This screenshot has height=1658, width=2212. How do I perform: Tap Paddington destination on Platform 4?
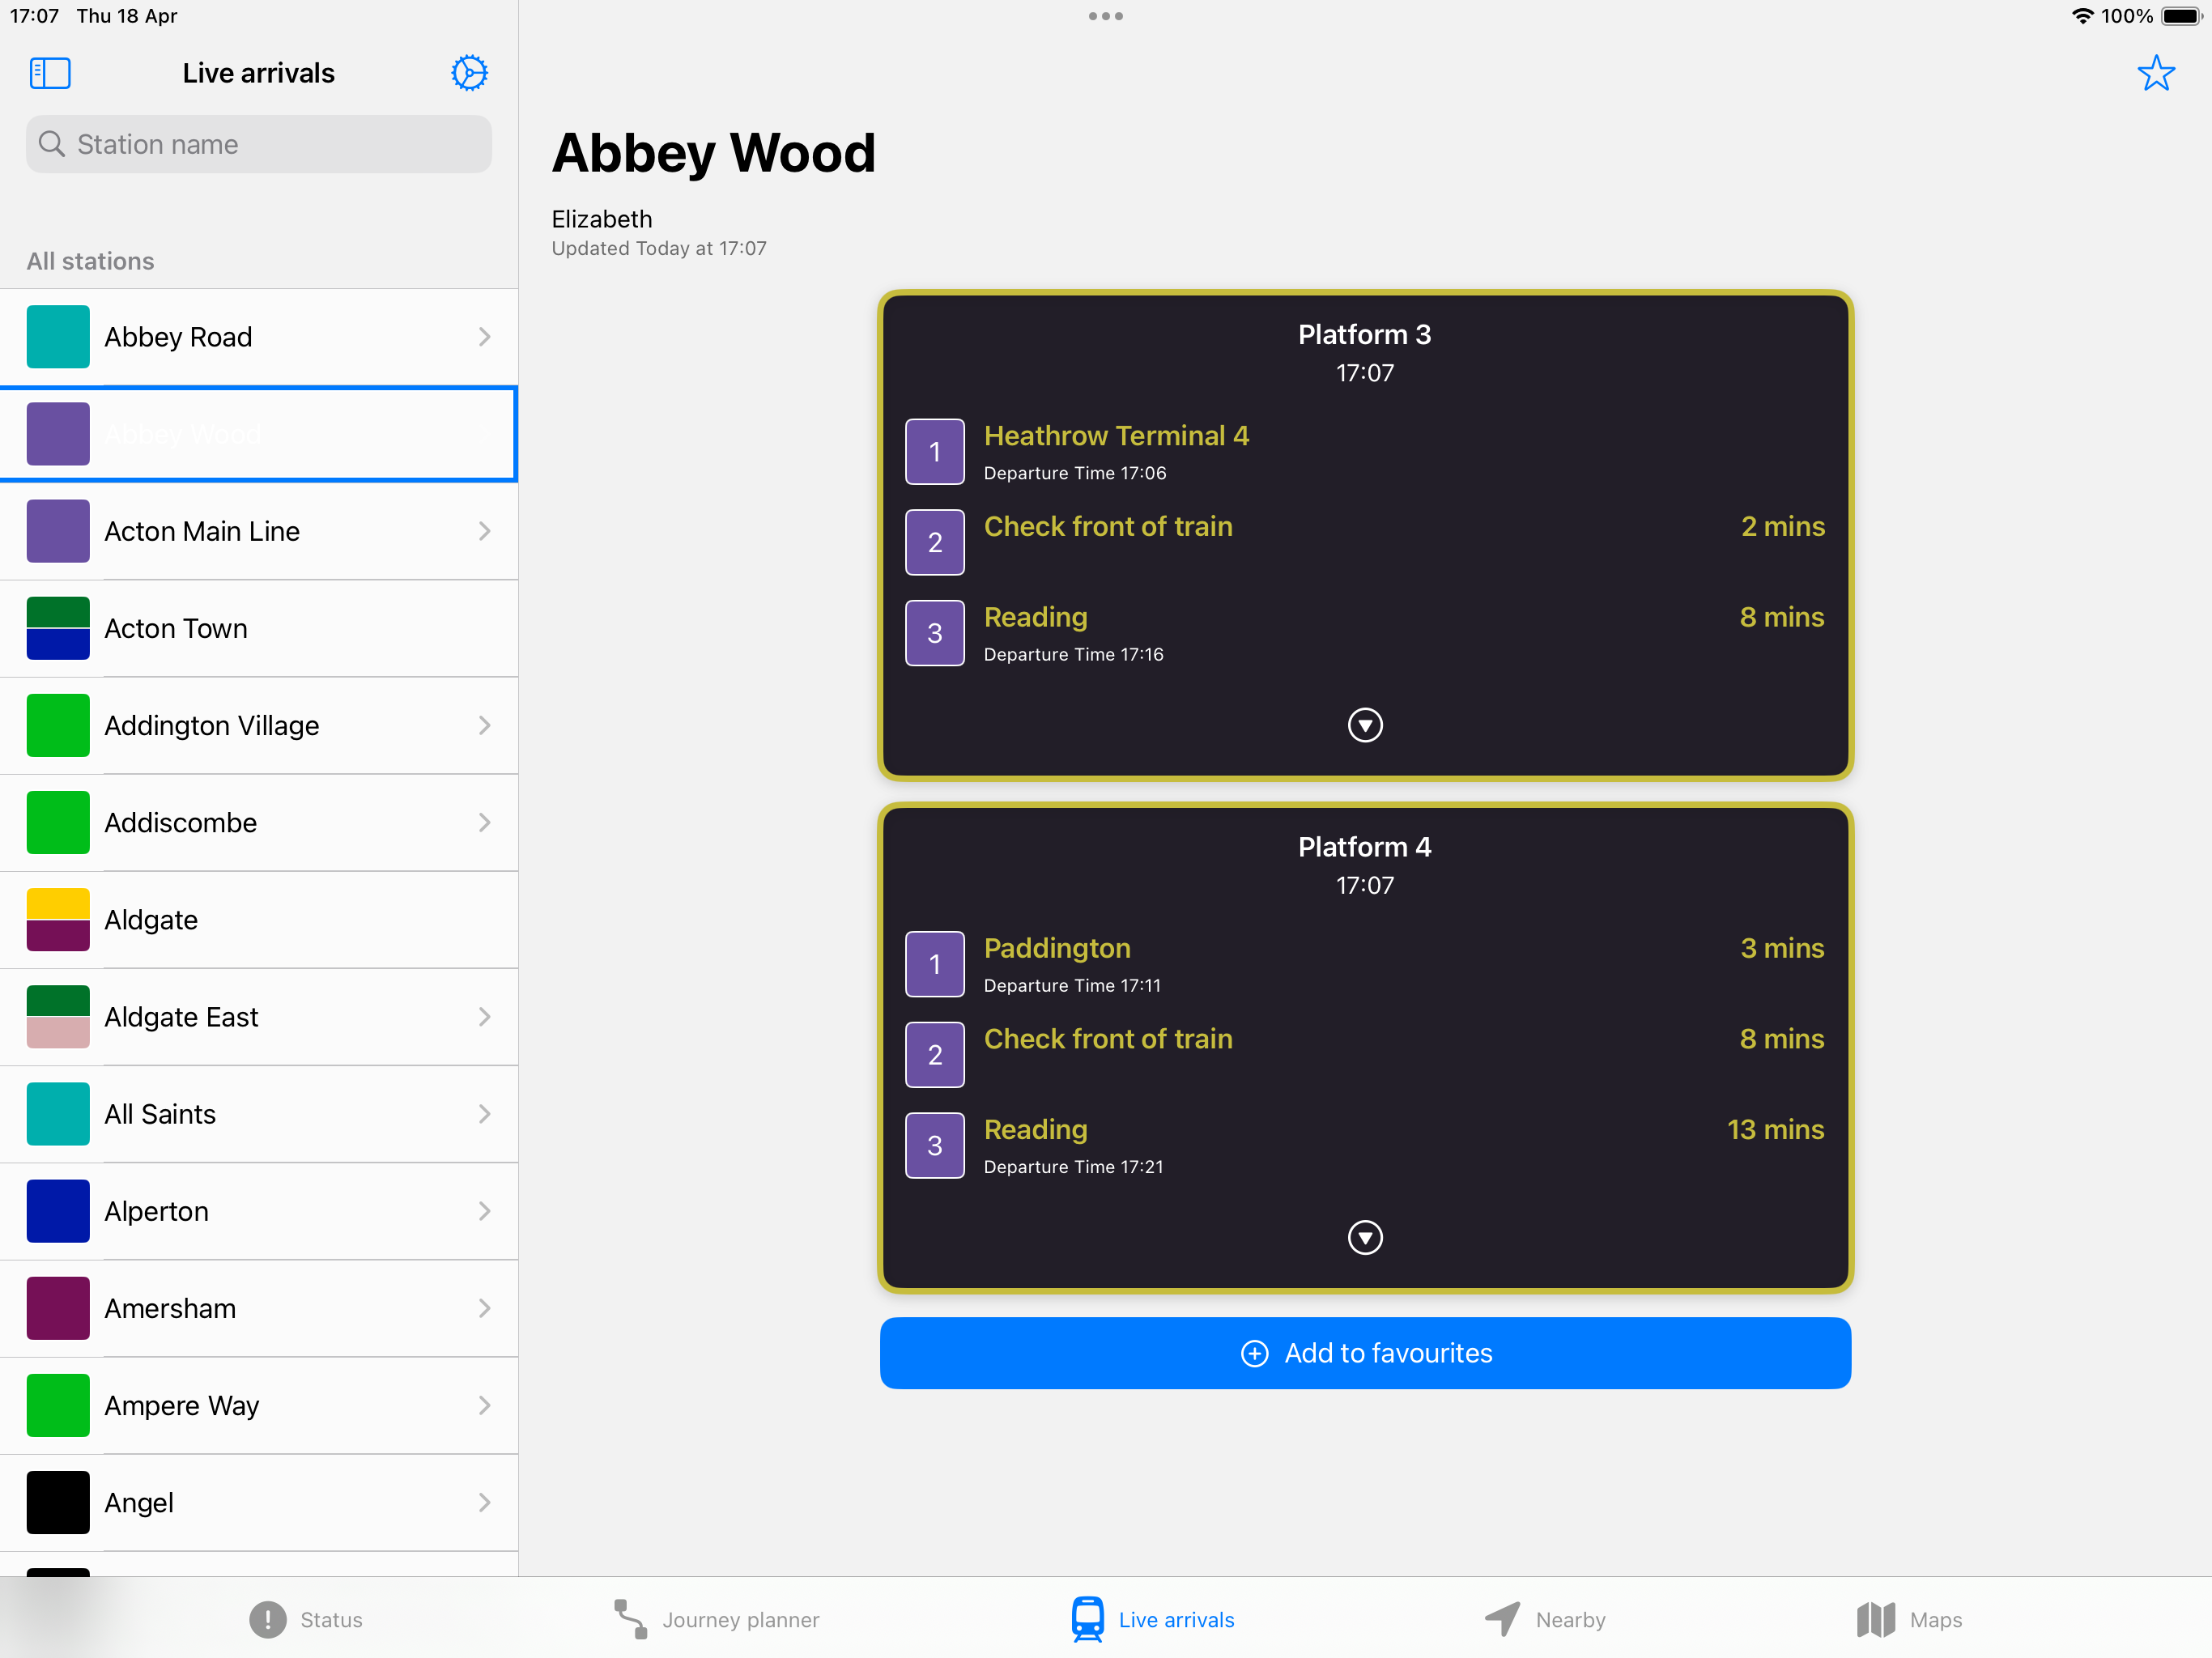pyautogui.click(x=1057, y=948)
